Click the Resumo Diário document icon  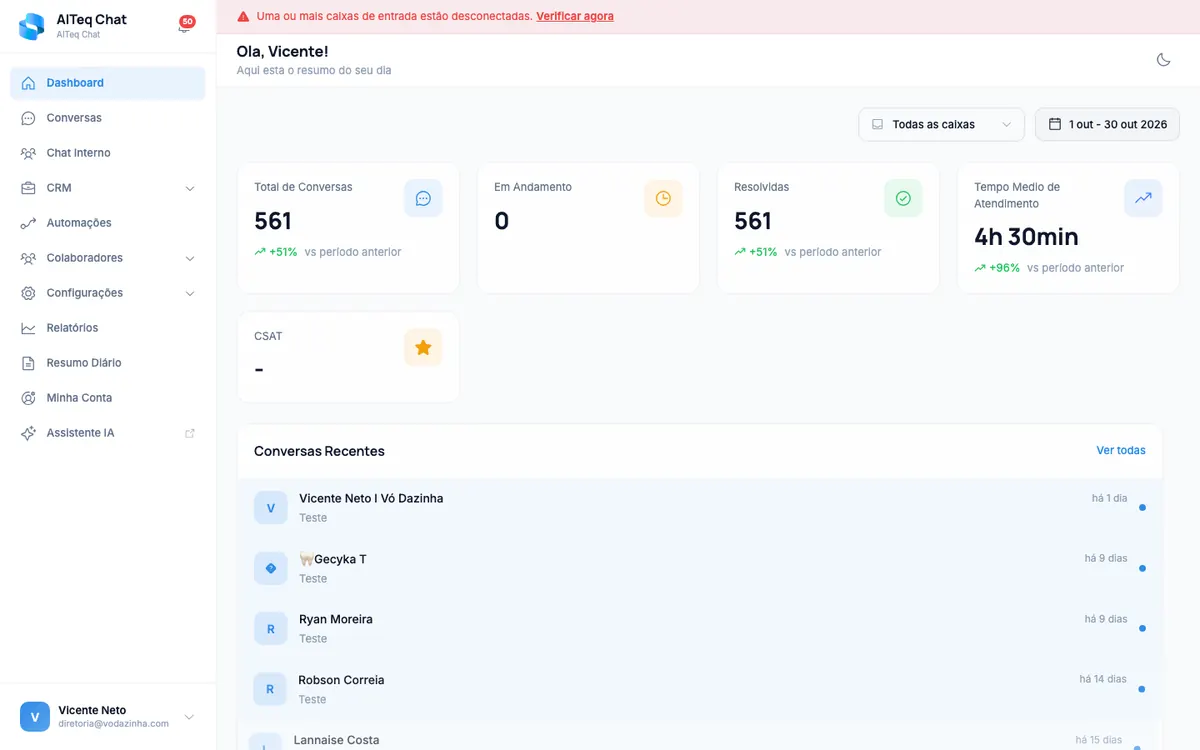tap(28, 363)
